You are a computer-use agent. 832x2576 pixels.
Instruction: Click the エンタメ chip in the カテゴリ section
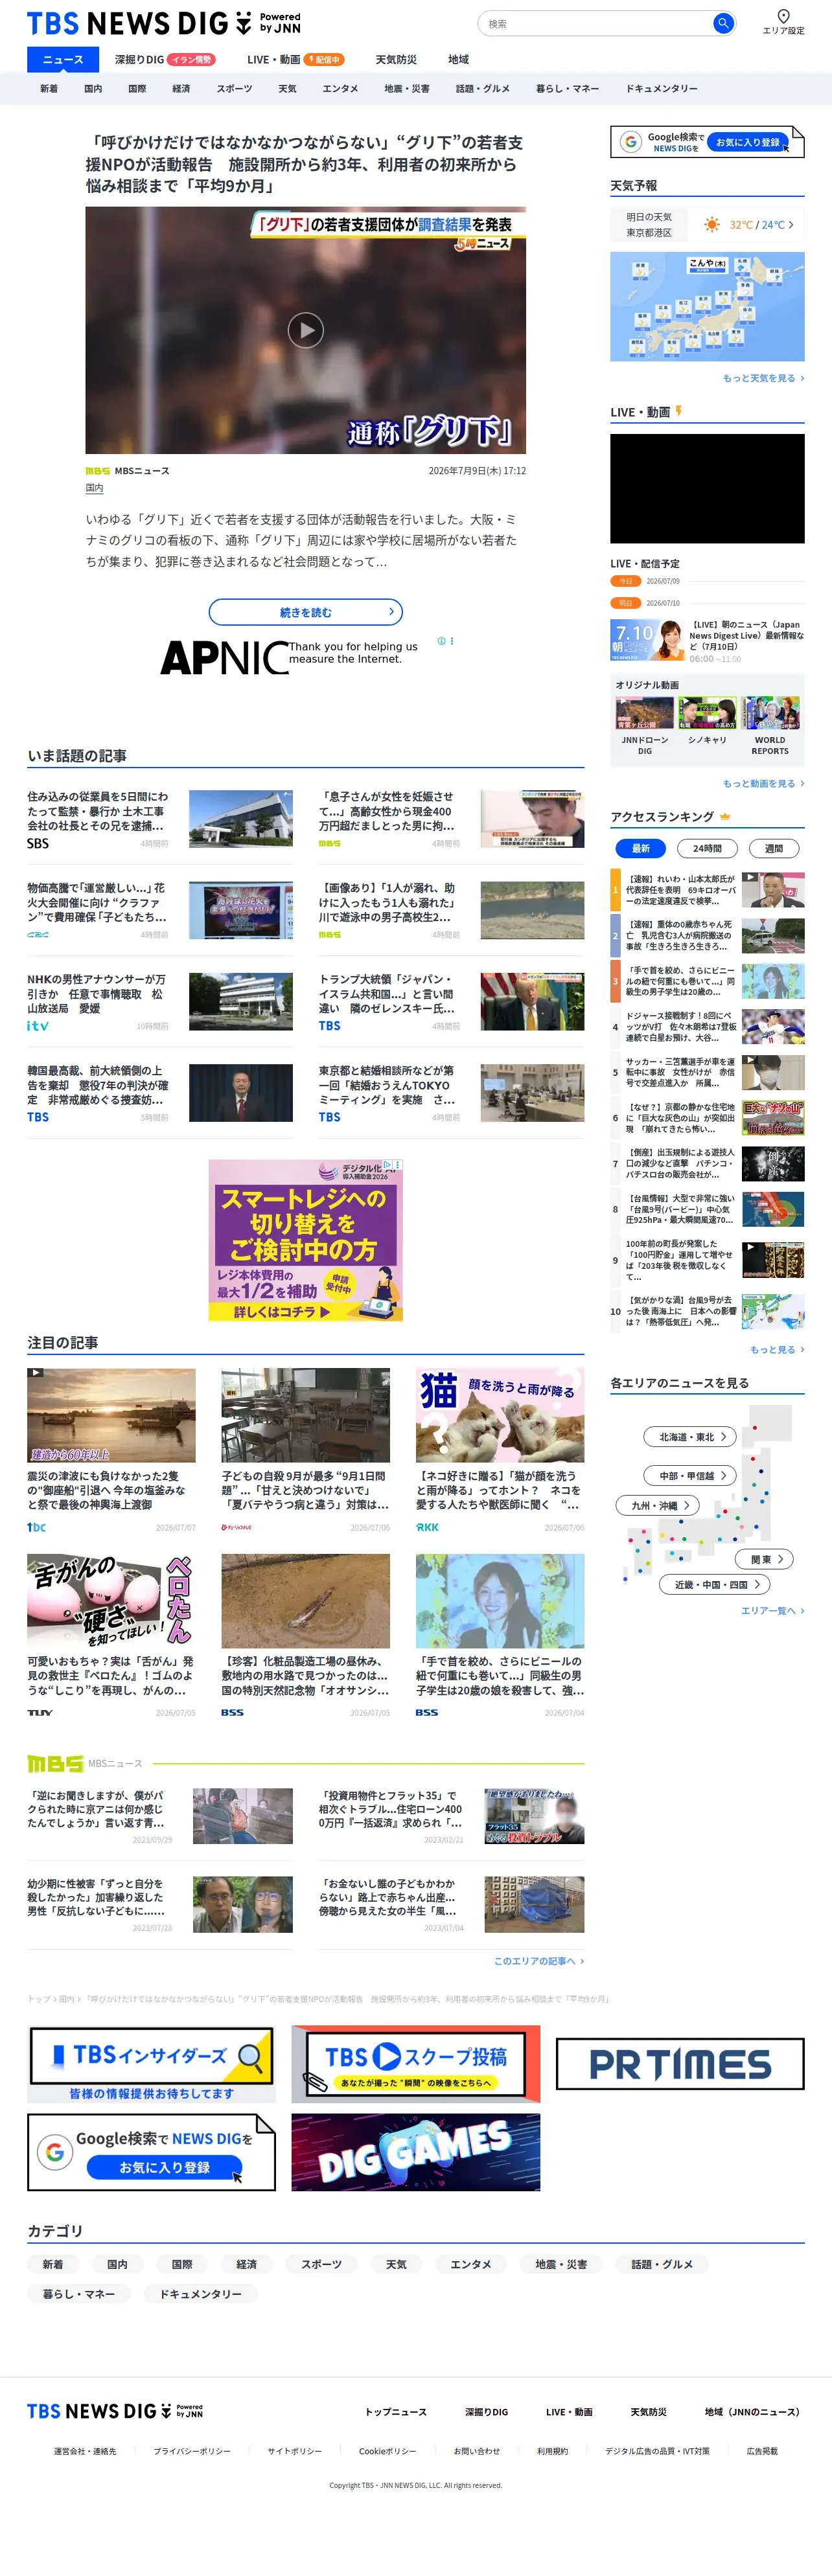(x=470, y=2264)
